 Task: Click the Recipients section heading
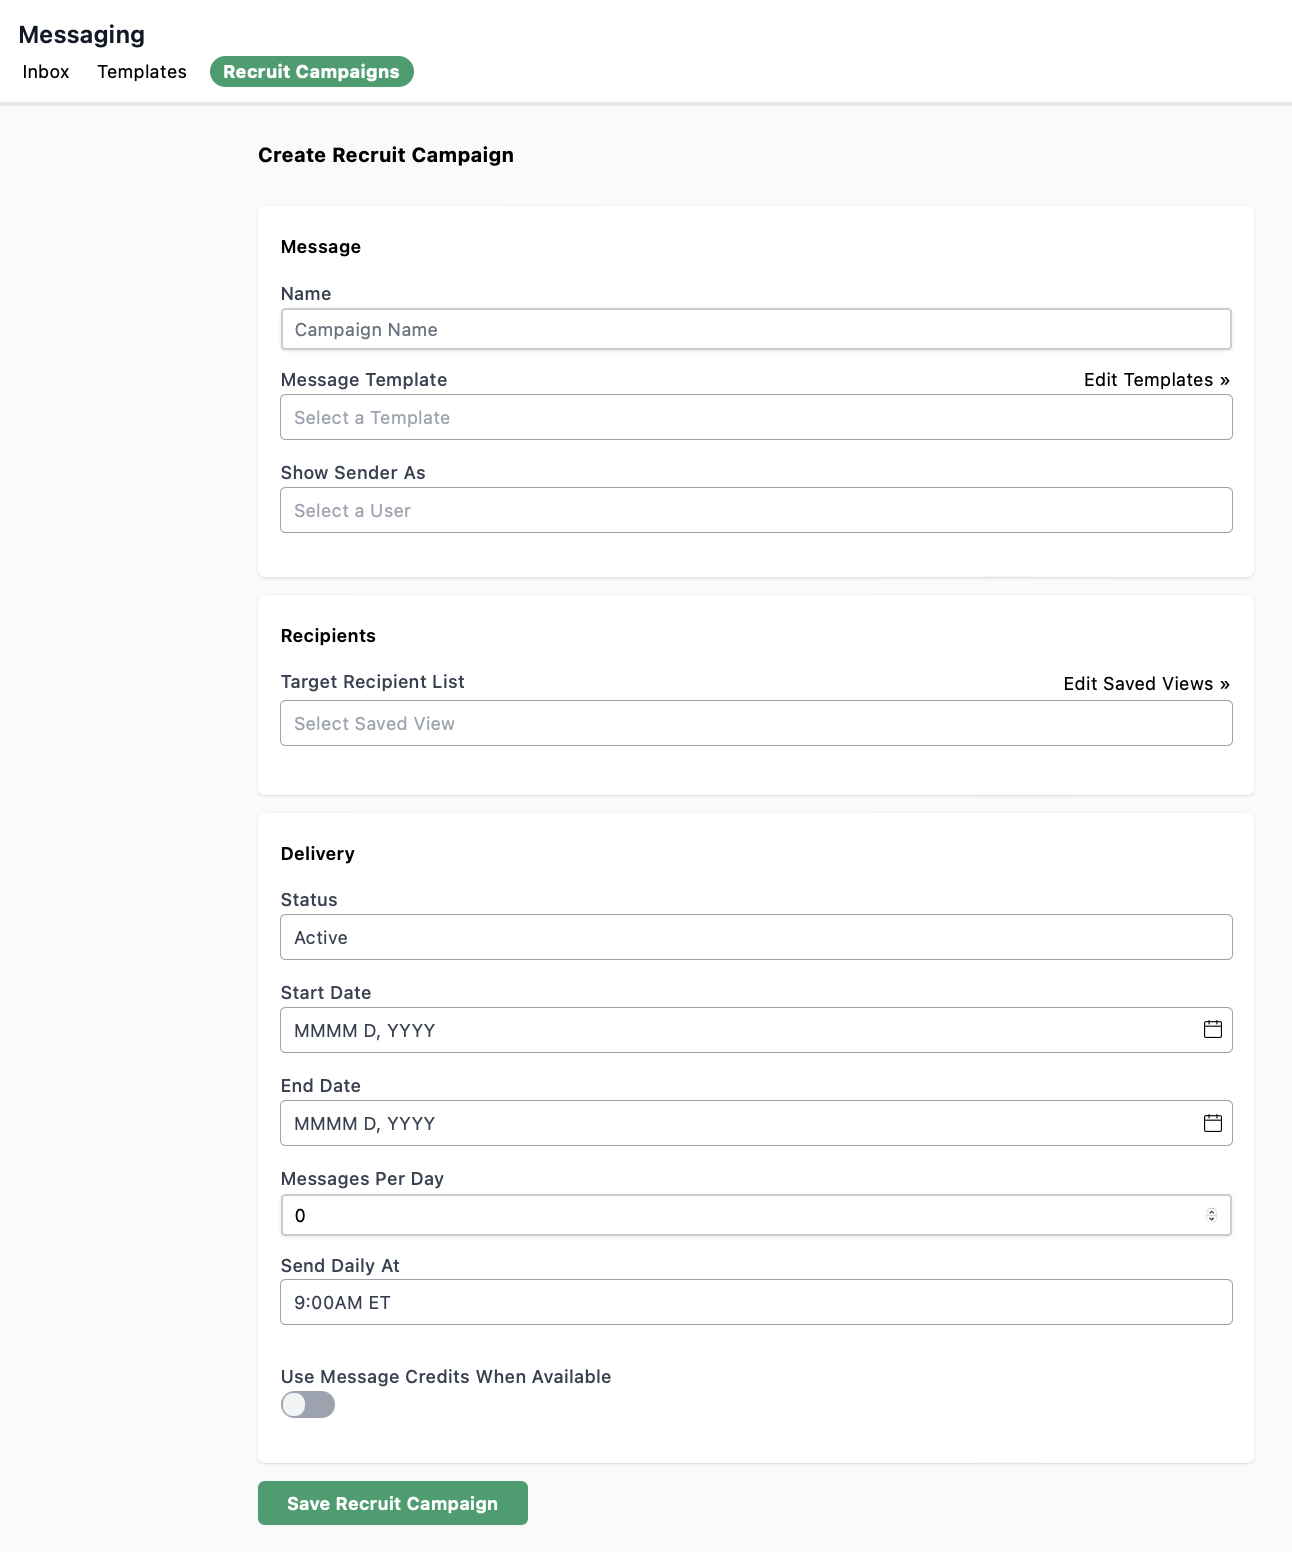point(328,636)
